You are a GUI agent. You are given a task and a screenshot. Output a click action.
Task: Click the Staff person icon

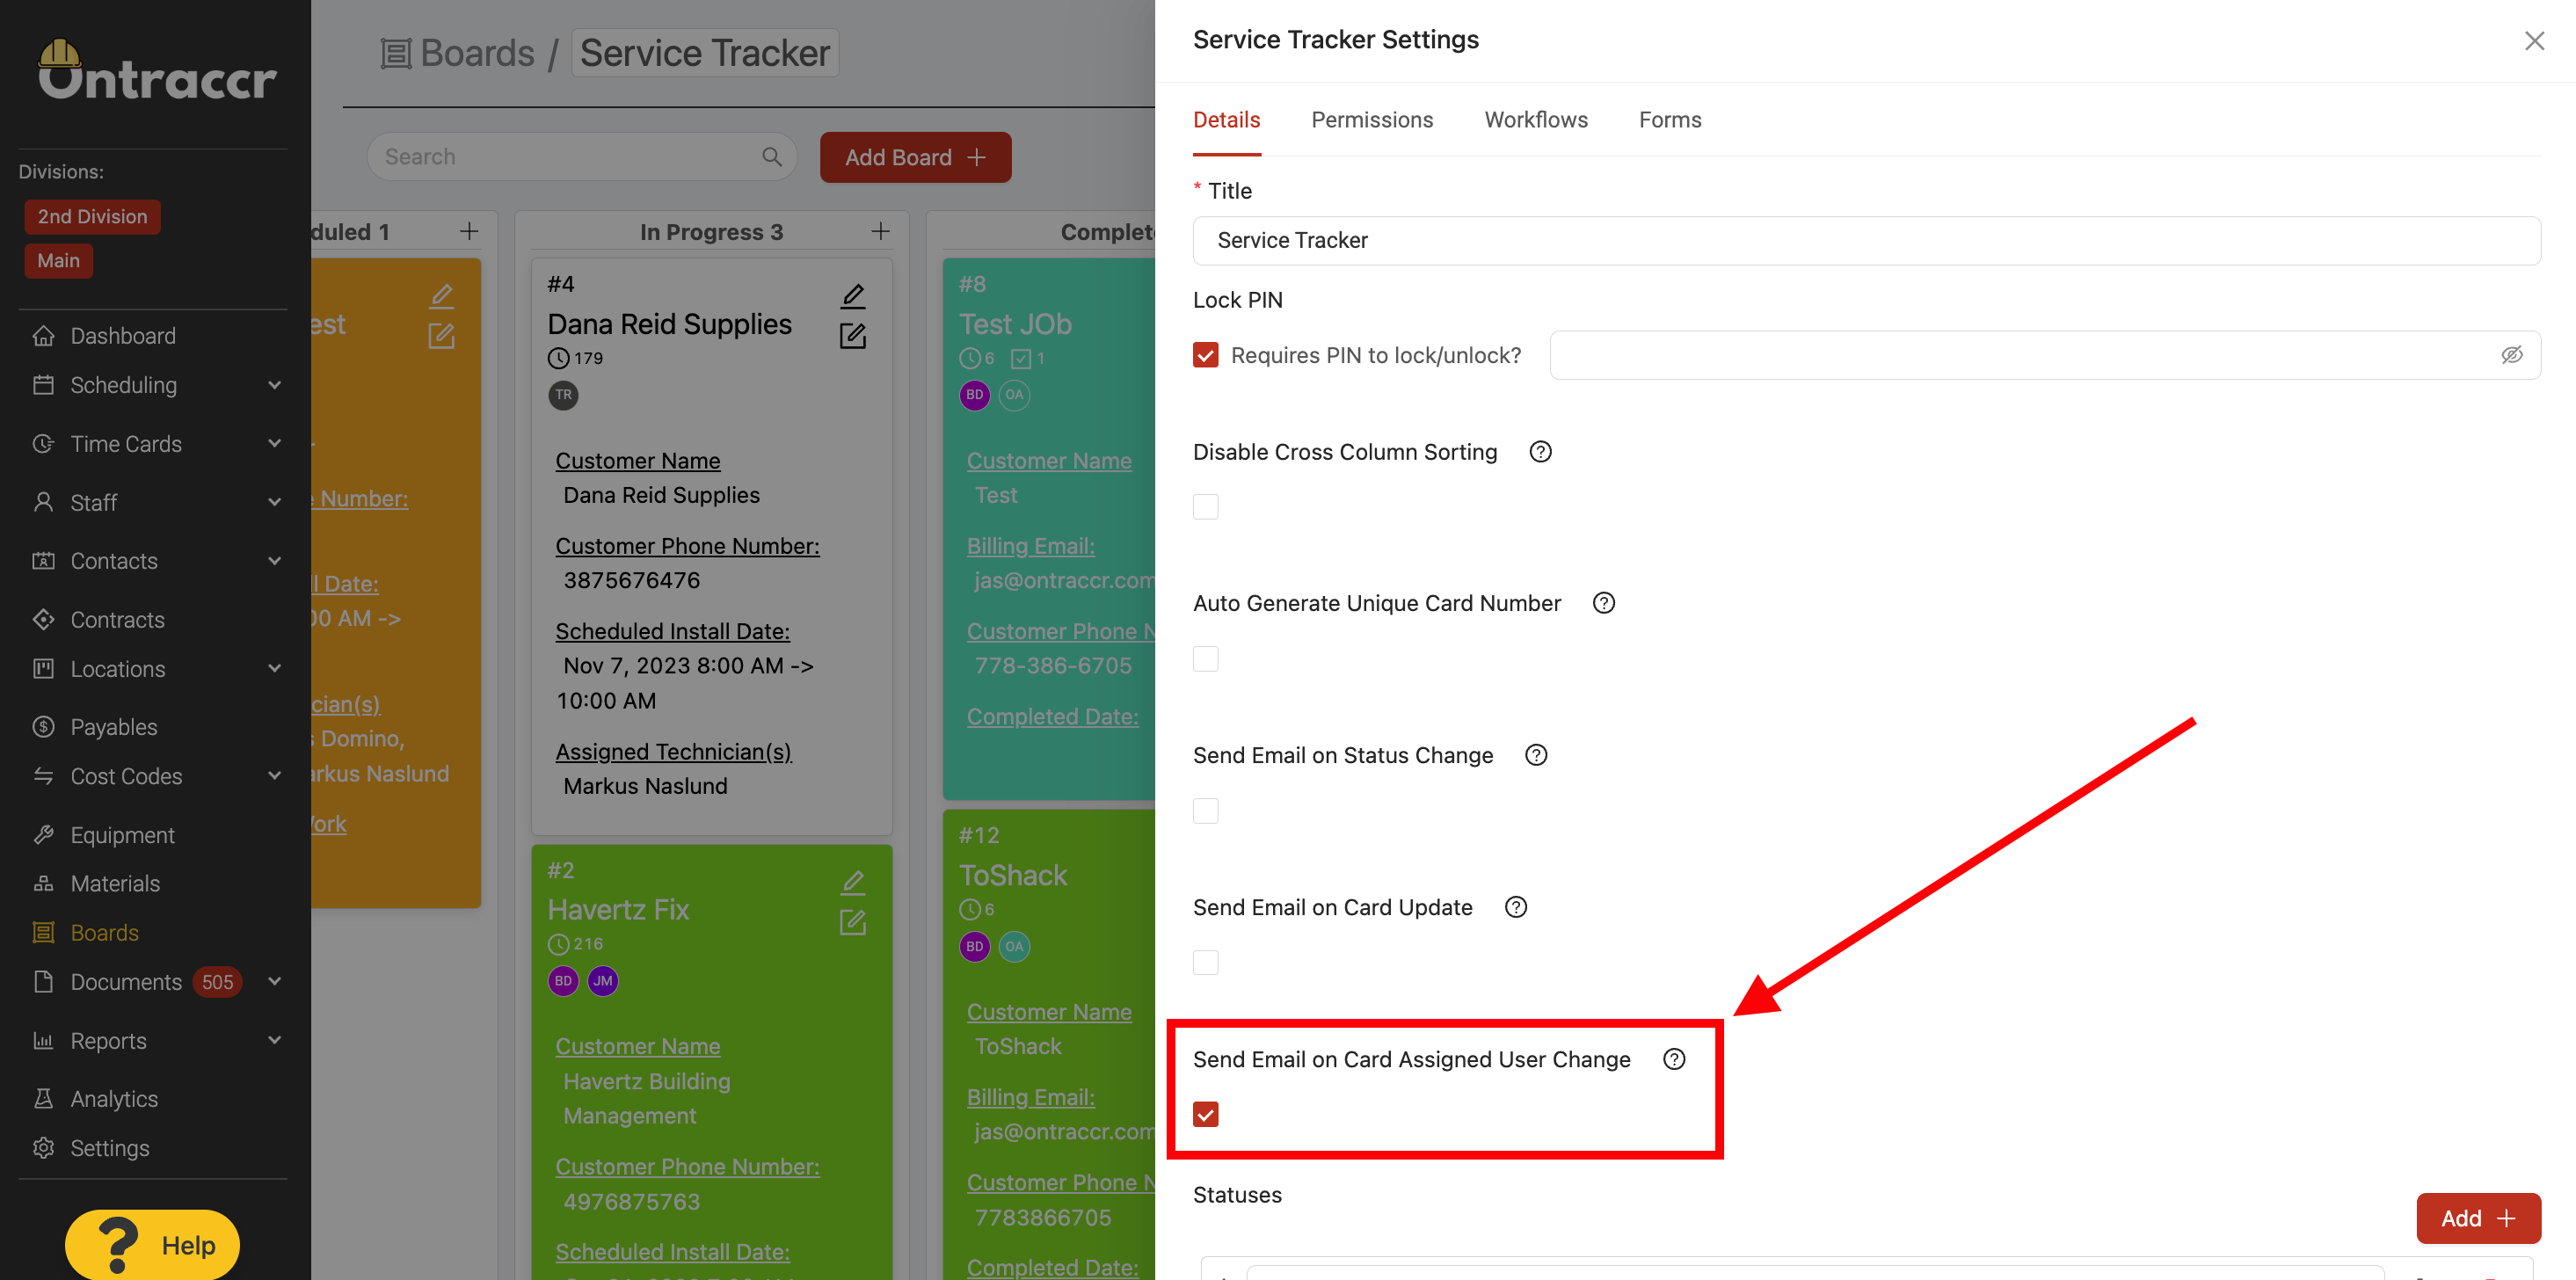click(43, 502)
